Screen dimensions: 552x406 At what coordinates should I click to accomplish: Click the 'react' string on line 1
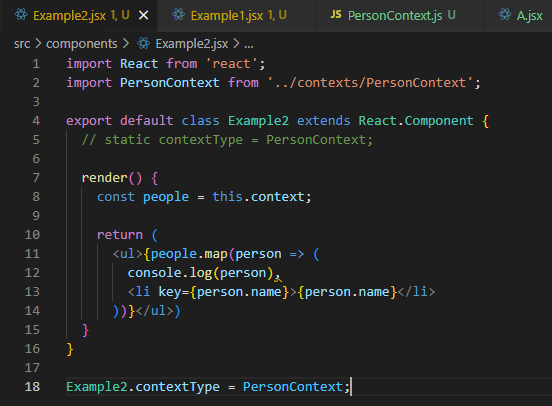click(x=231, y=64)
